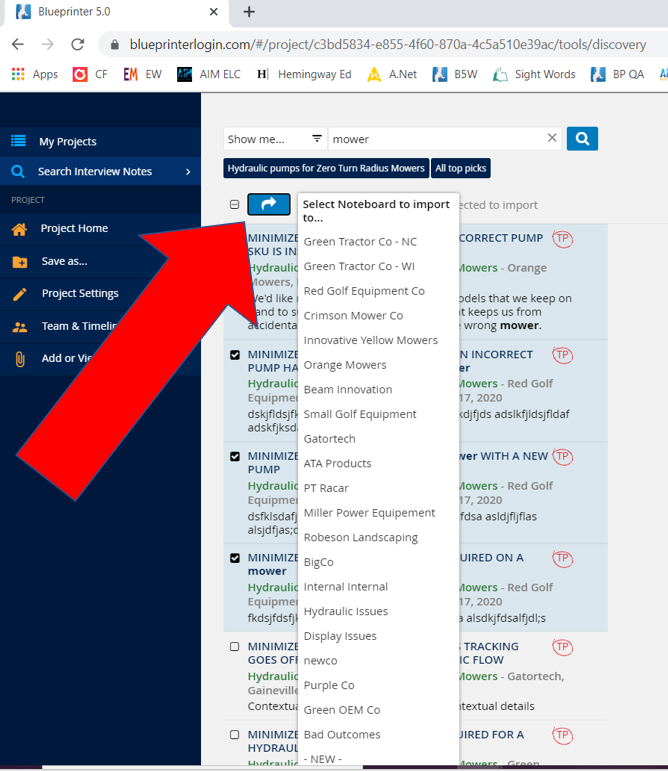
Task: Open the Apps bookmark grid
Action: point(34,74)
